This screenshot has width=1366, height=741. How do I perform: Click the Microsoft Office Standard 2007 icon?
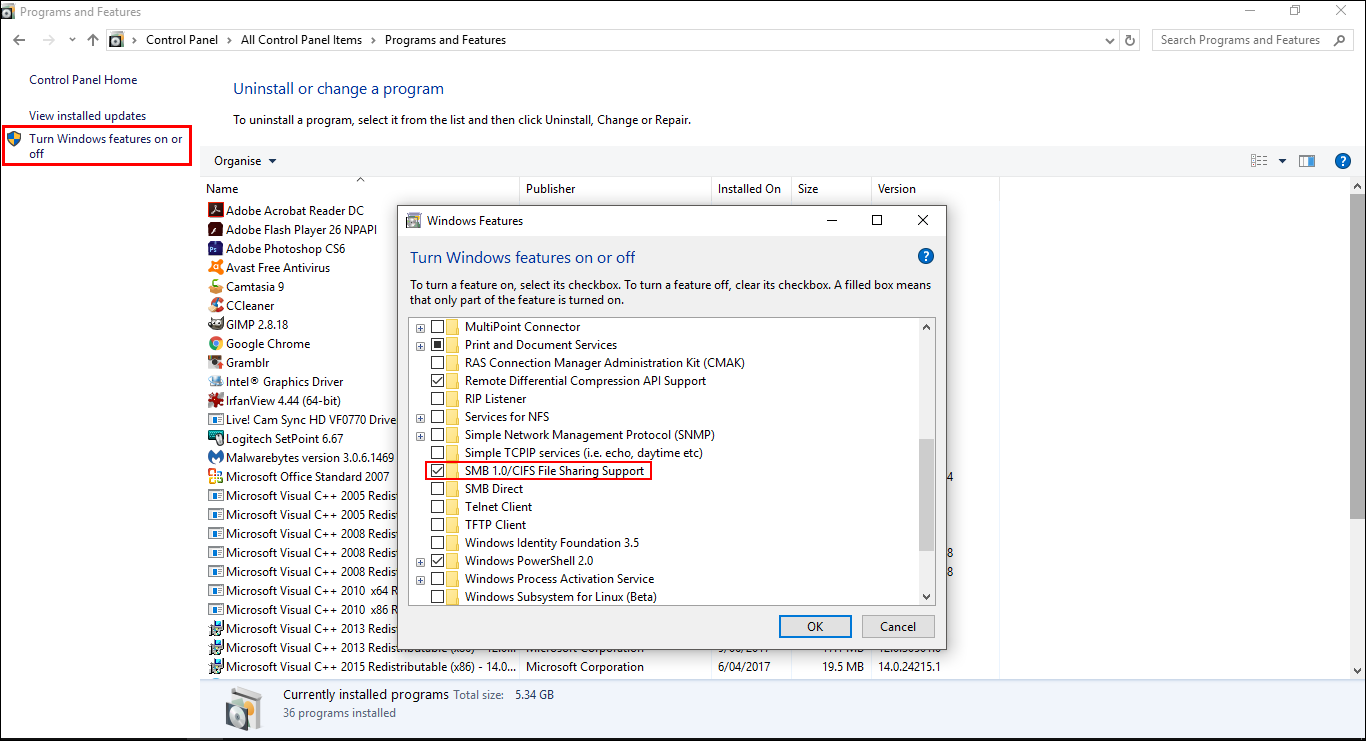click(215, 477)
